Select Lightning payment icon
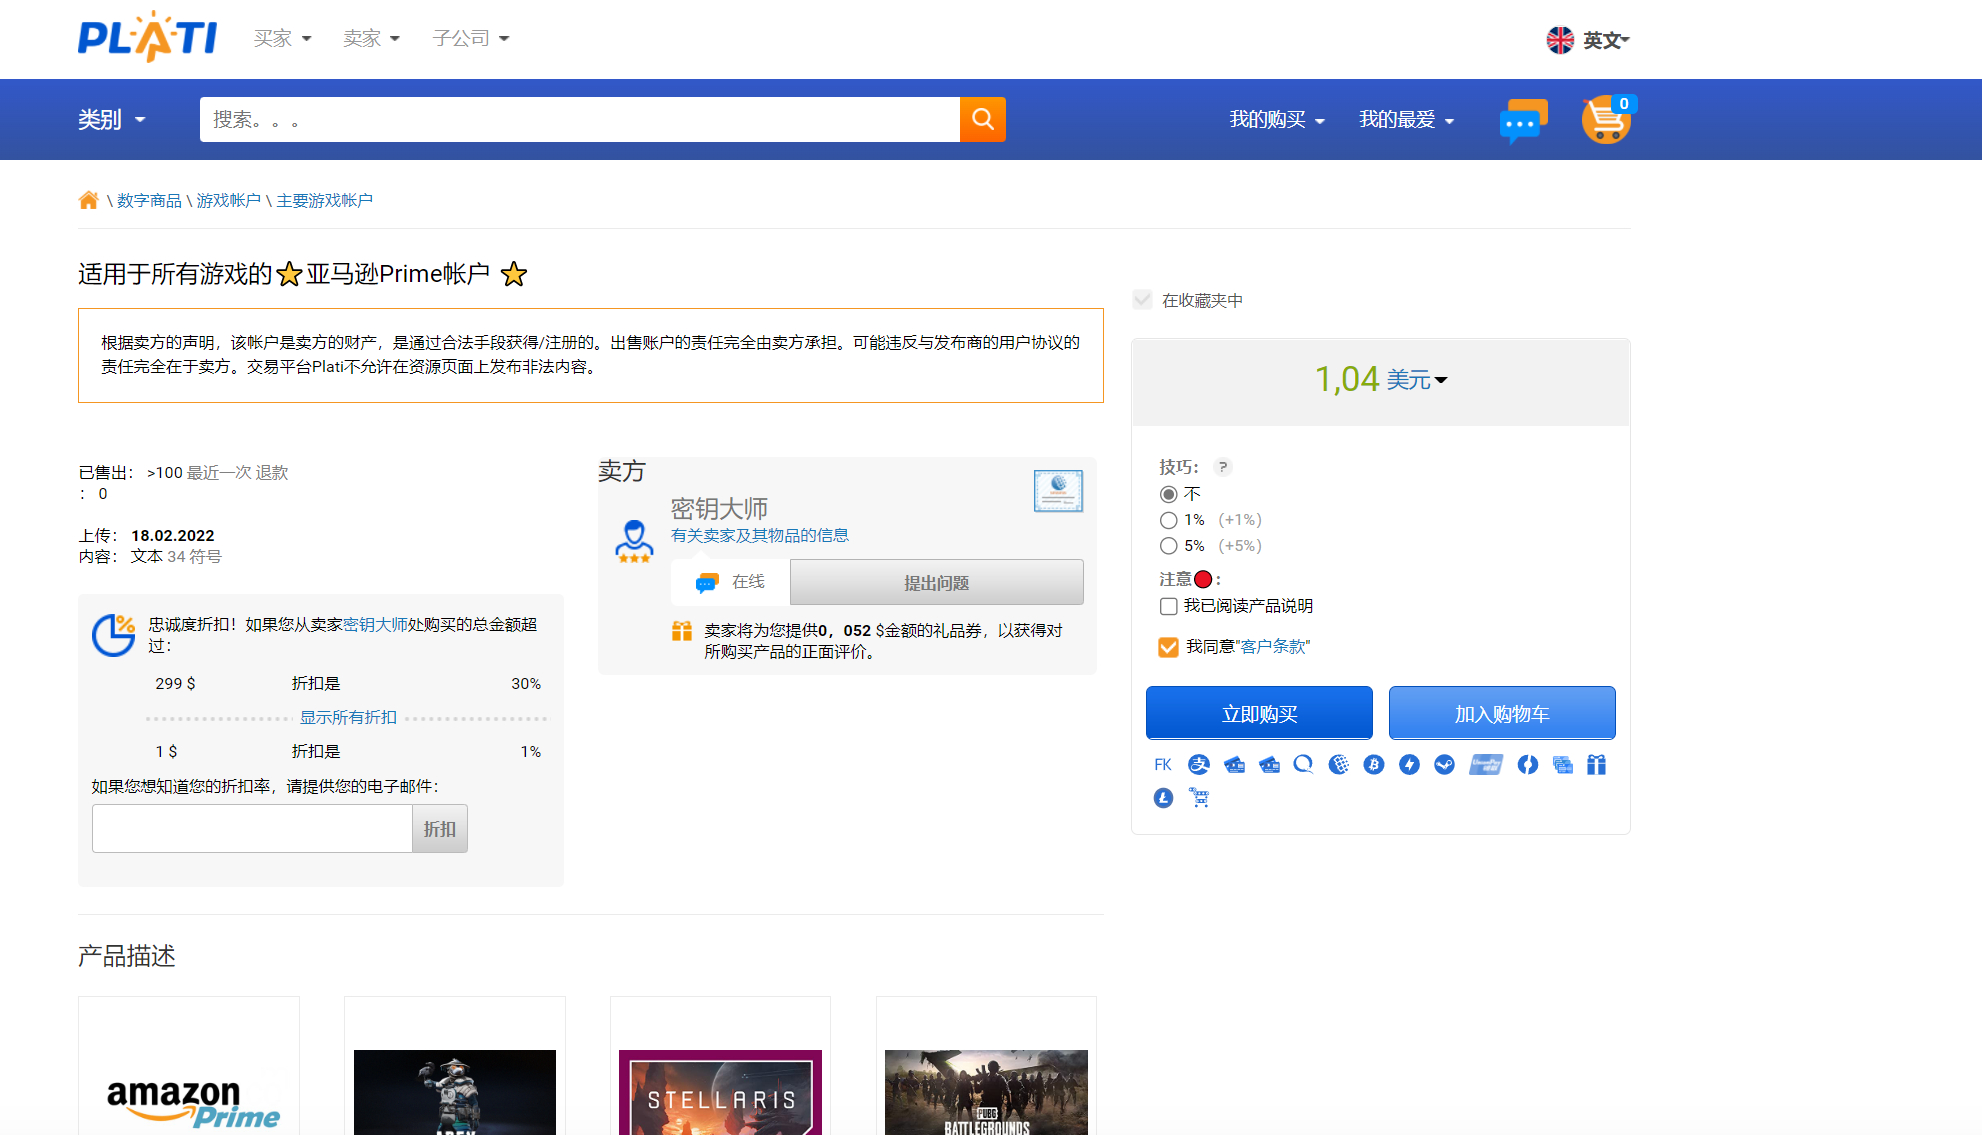The width and height of the screenshot is (1982, 1135). [x=1409, y=765]
